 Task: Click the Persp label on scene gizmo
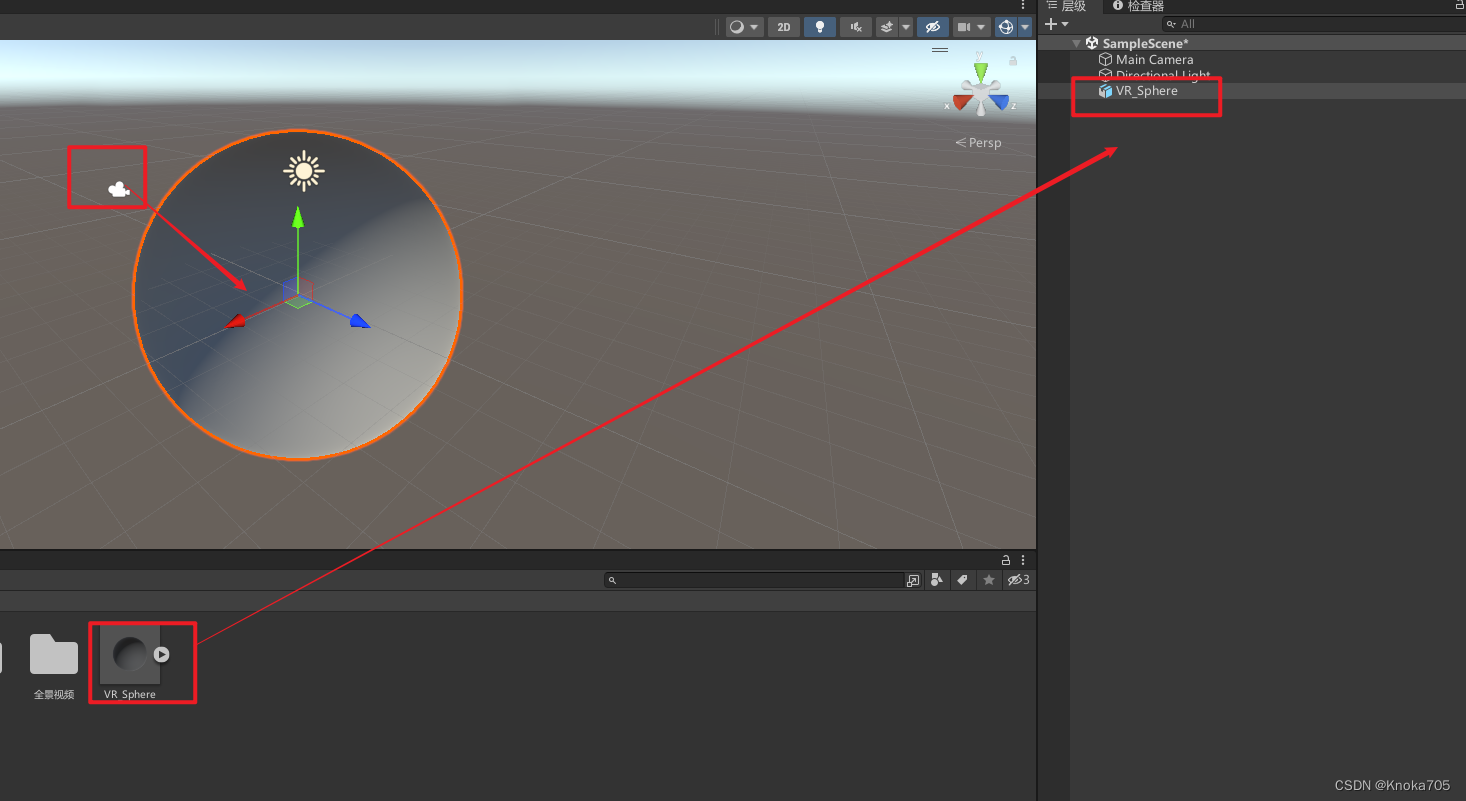point(978,142)
